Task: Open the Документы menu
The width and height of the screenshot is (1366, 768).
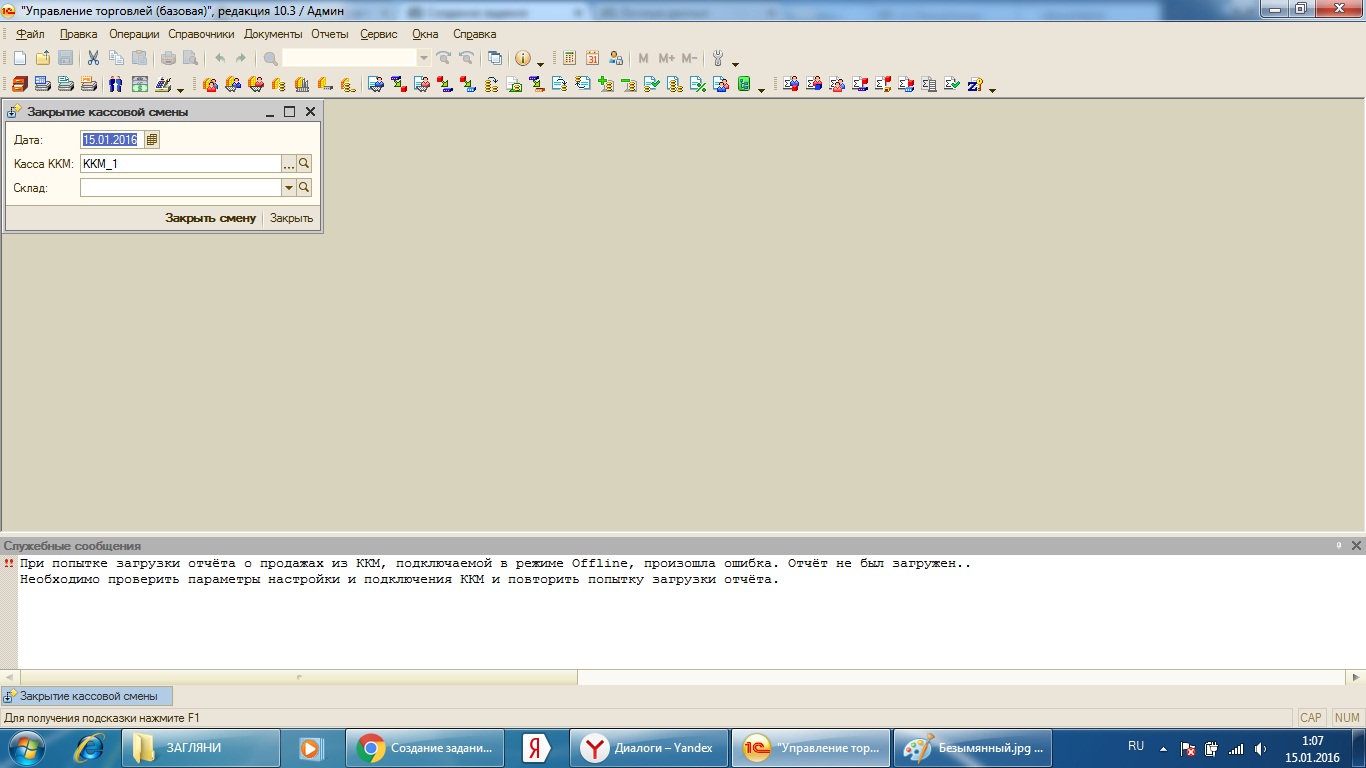Action: [273, 34]
